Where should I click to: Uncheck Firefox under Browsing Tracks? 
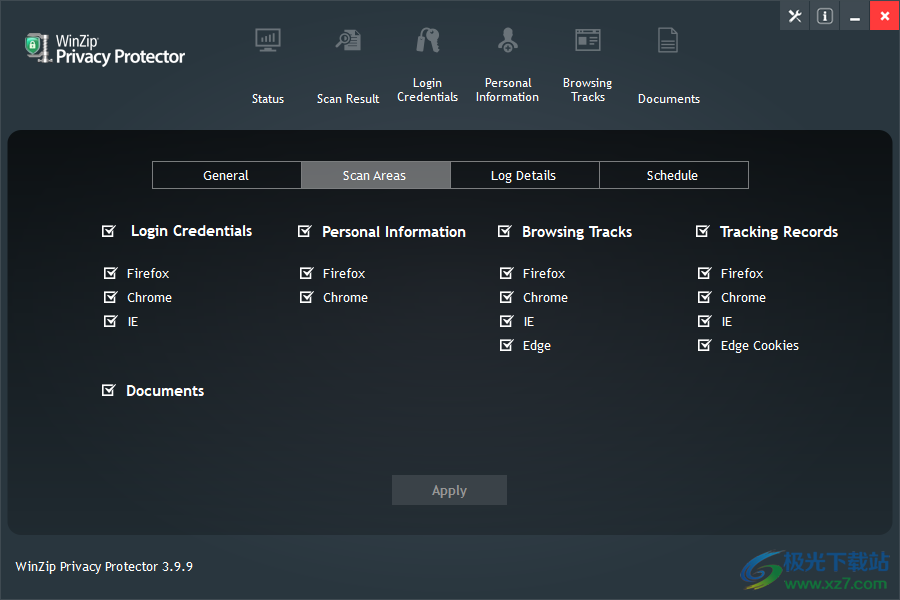point(506,273)
